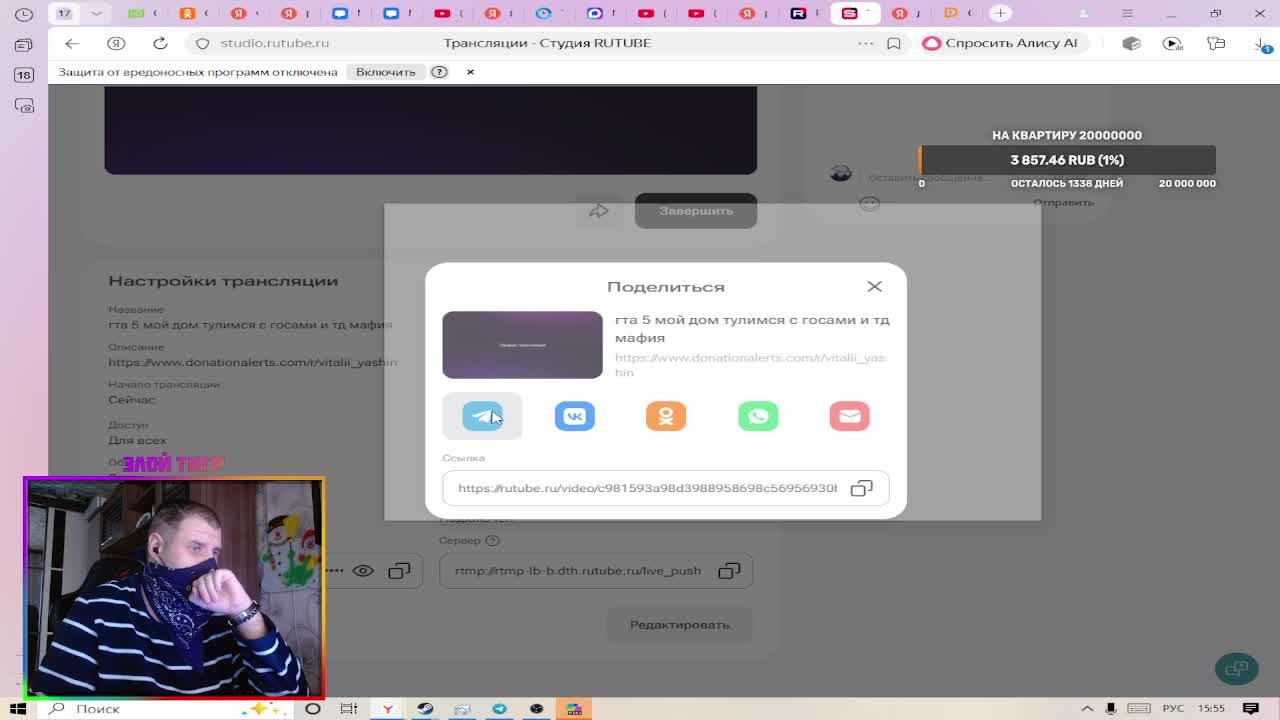The height and width of the screenshot is (720, 1280).
Task: Open the Yandex browser taskbar icon
Action: click(x=387, y=708)
